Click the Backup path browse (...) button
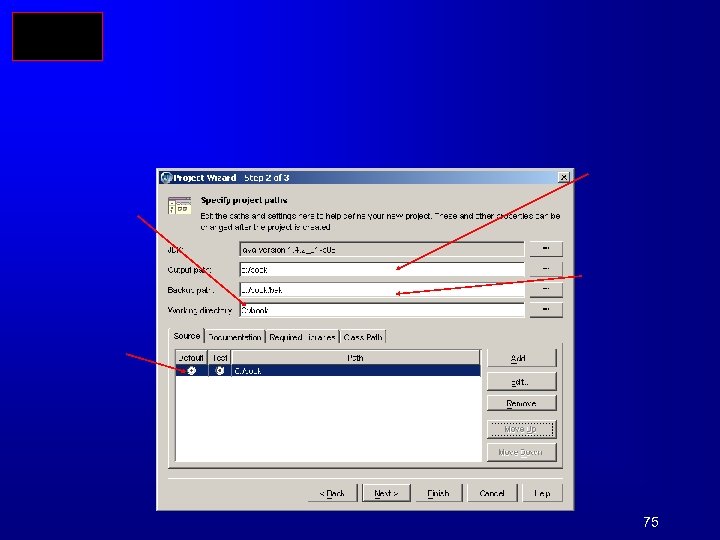The width and height of the screenshot is (720, 540). tap(546, 289)
